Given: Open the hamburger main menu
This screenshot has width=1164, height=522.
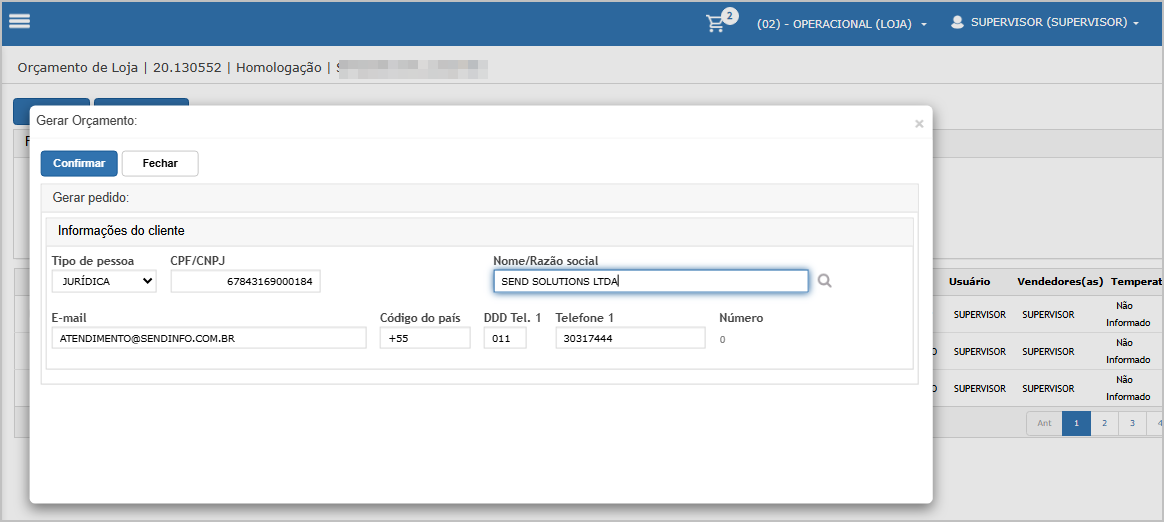Looking at the screenshot, I should (x=19, y=22).
